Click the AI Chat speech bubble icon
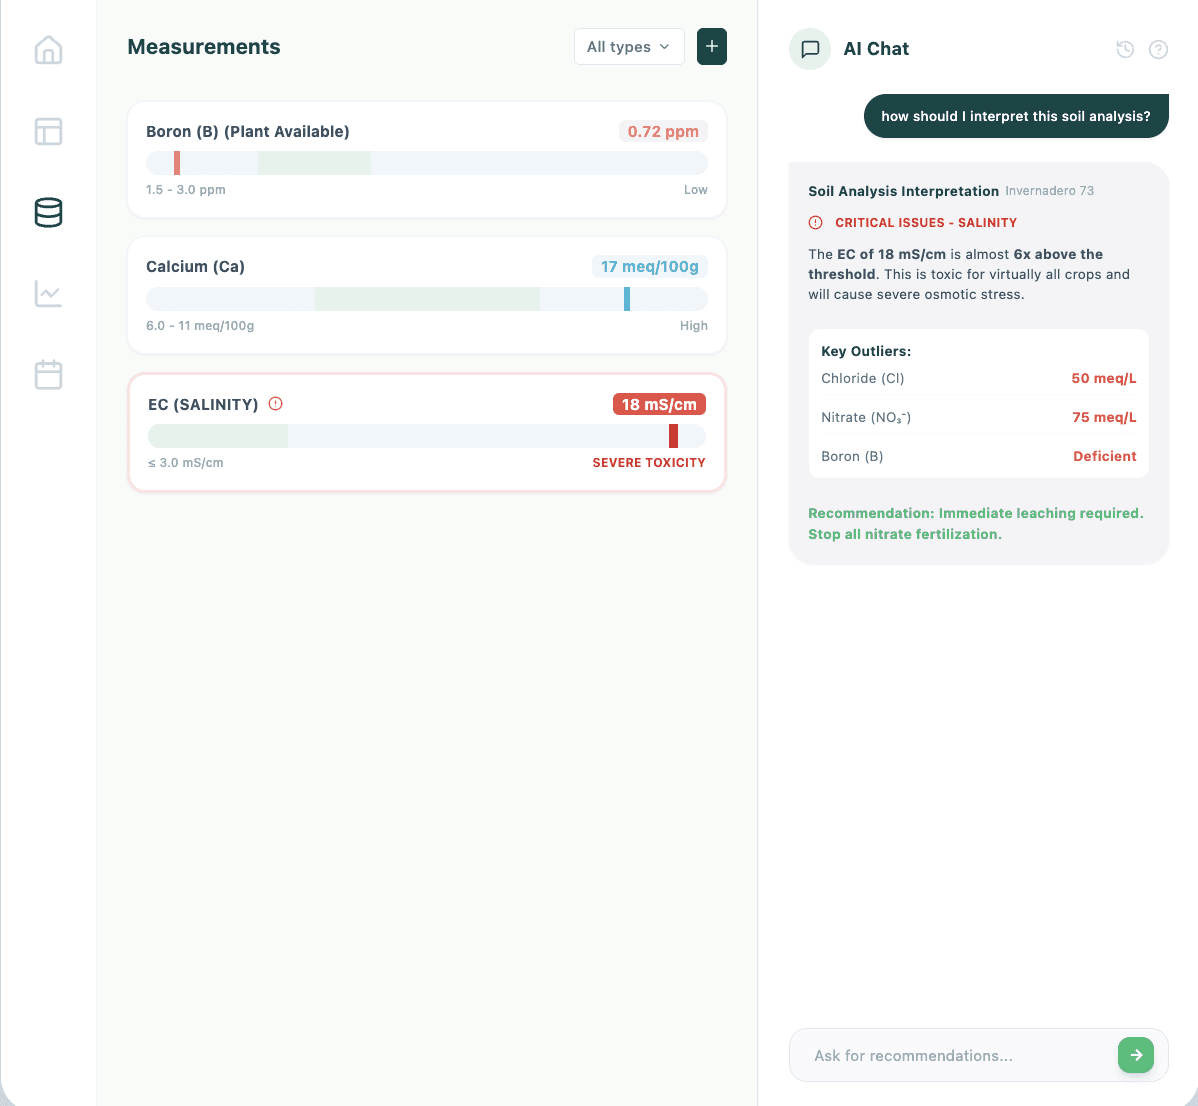The width and height of the screenshot is (1198, 1106). (x=809, y=49)
